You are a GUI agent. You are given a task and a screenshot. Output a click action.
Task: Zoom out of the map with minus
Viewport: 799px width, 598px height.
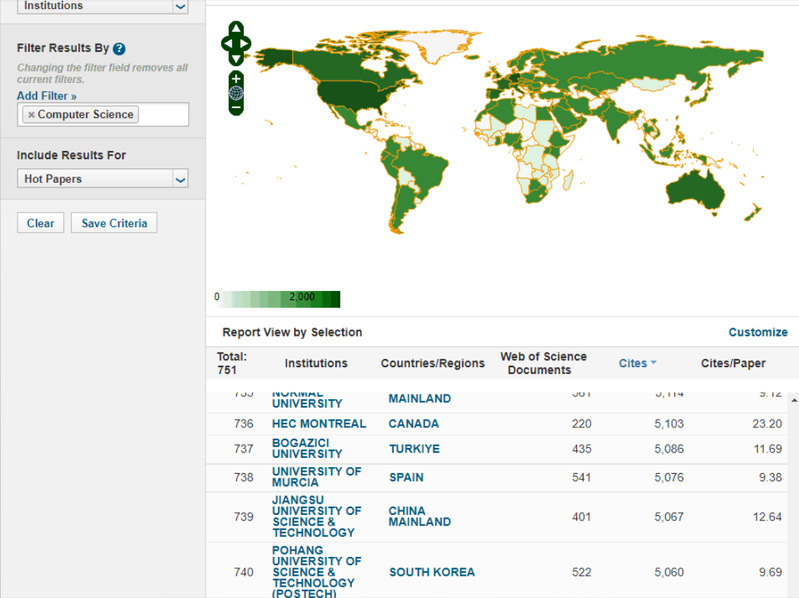tap(236, 106)
